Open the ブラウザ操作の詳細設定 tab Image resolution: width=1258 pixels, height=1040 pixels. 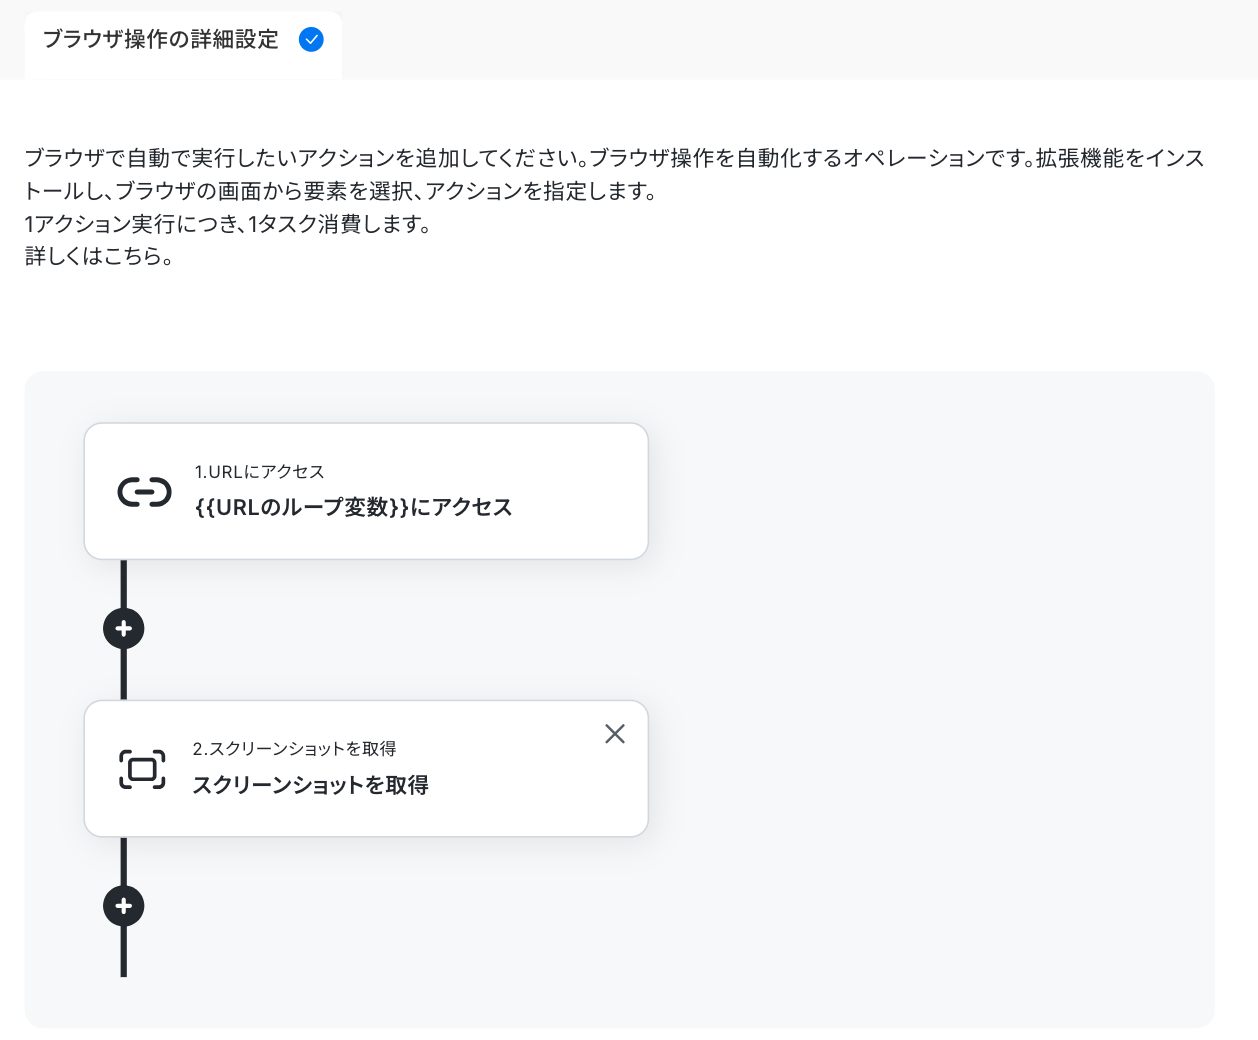pos(161,40)
